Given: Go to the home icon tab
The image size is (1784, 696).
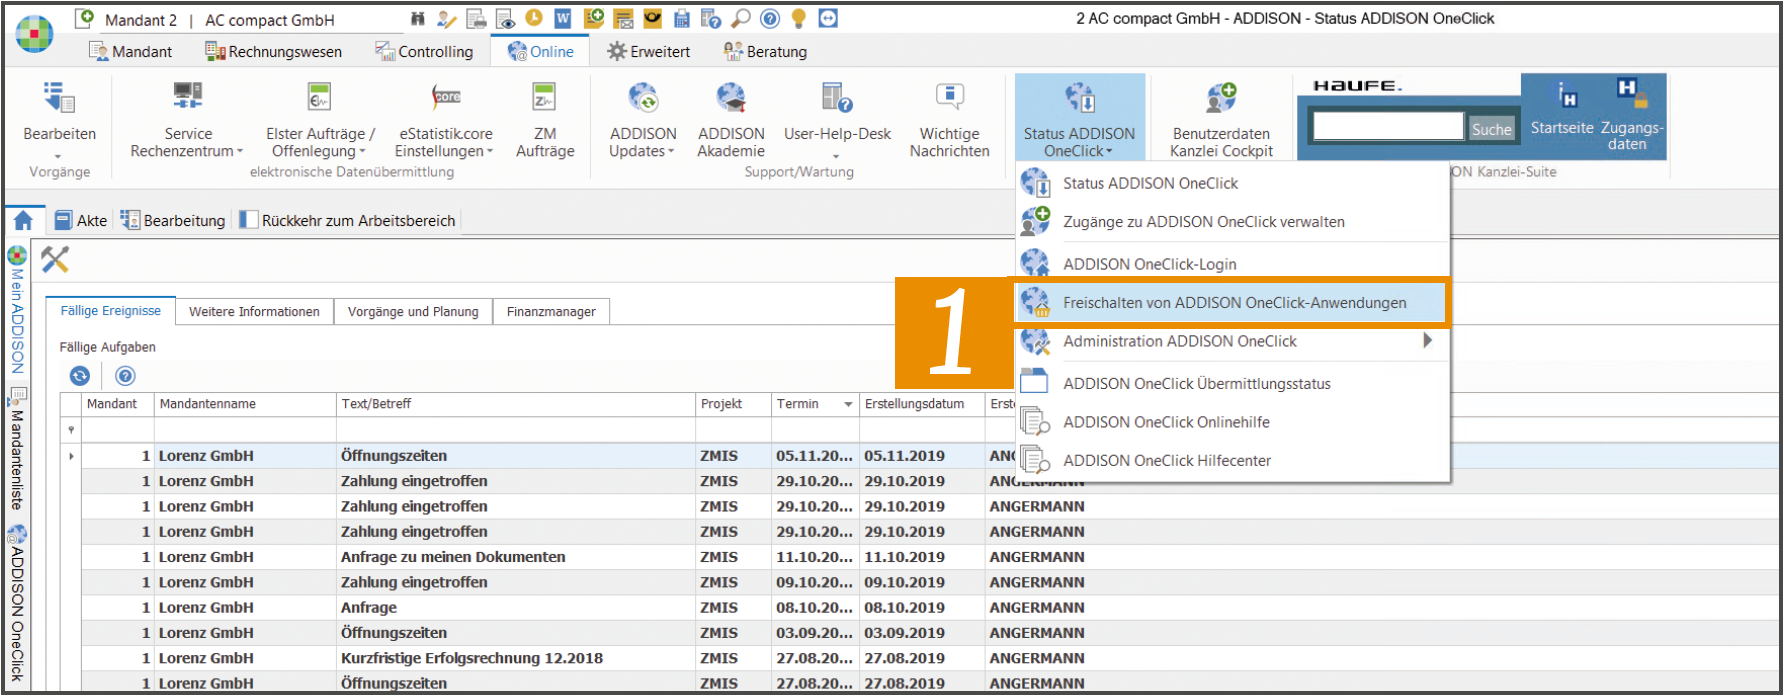Looking at the screenshot, I should [23, 220].
